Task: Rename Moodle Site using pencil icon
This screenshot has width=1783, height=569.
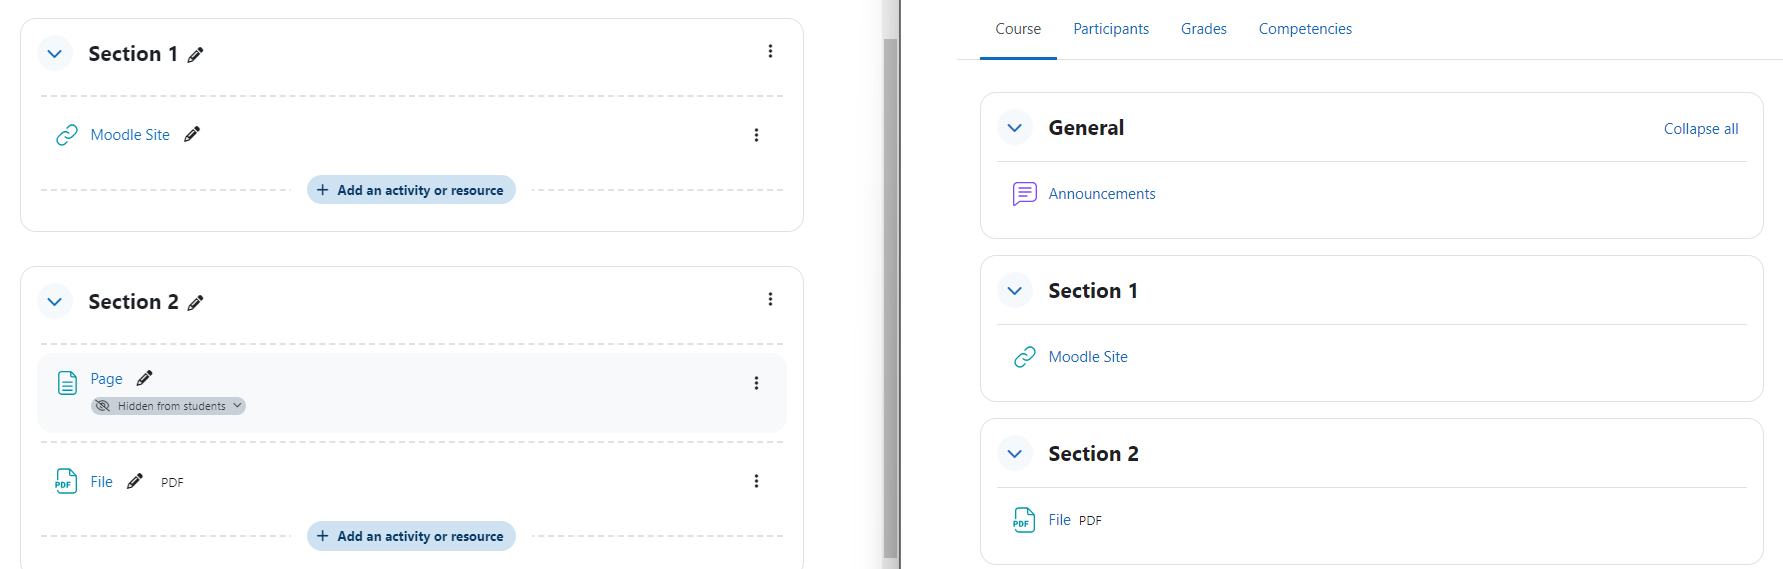Action: click(192, 134)
